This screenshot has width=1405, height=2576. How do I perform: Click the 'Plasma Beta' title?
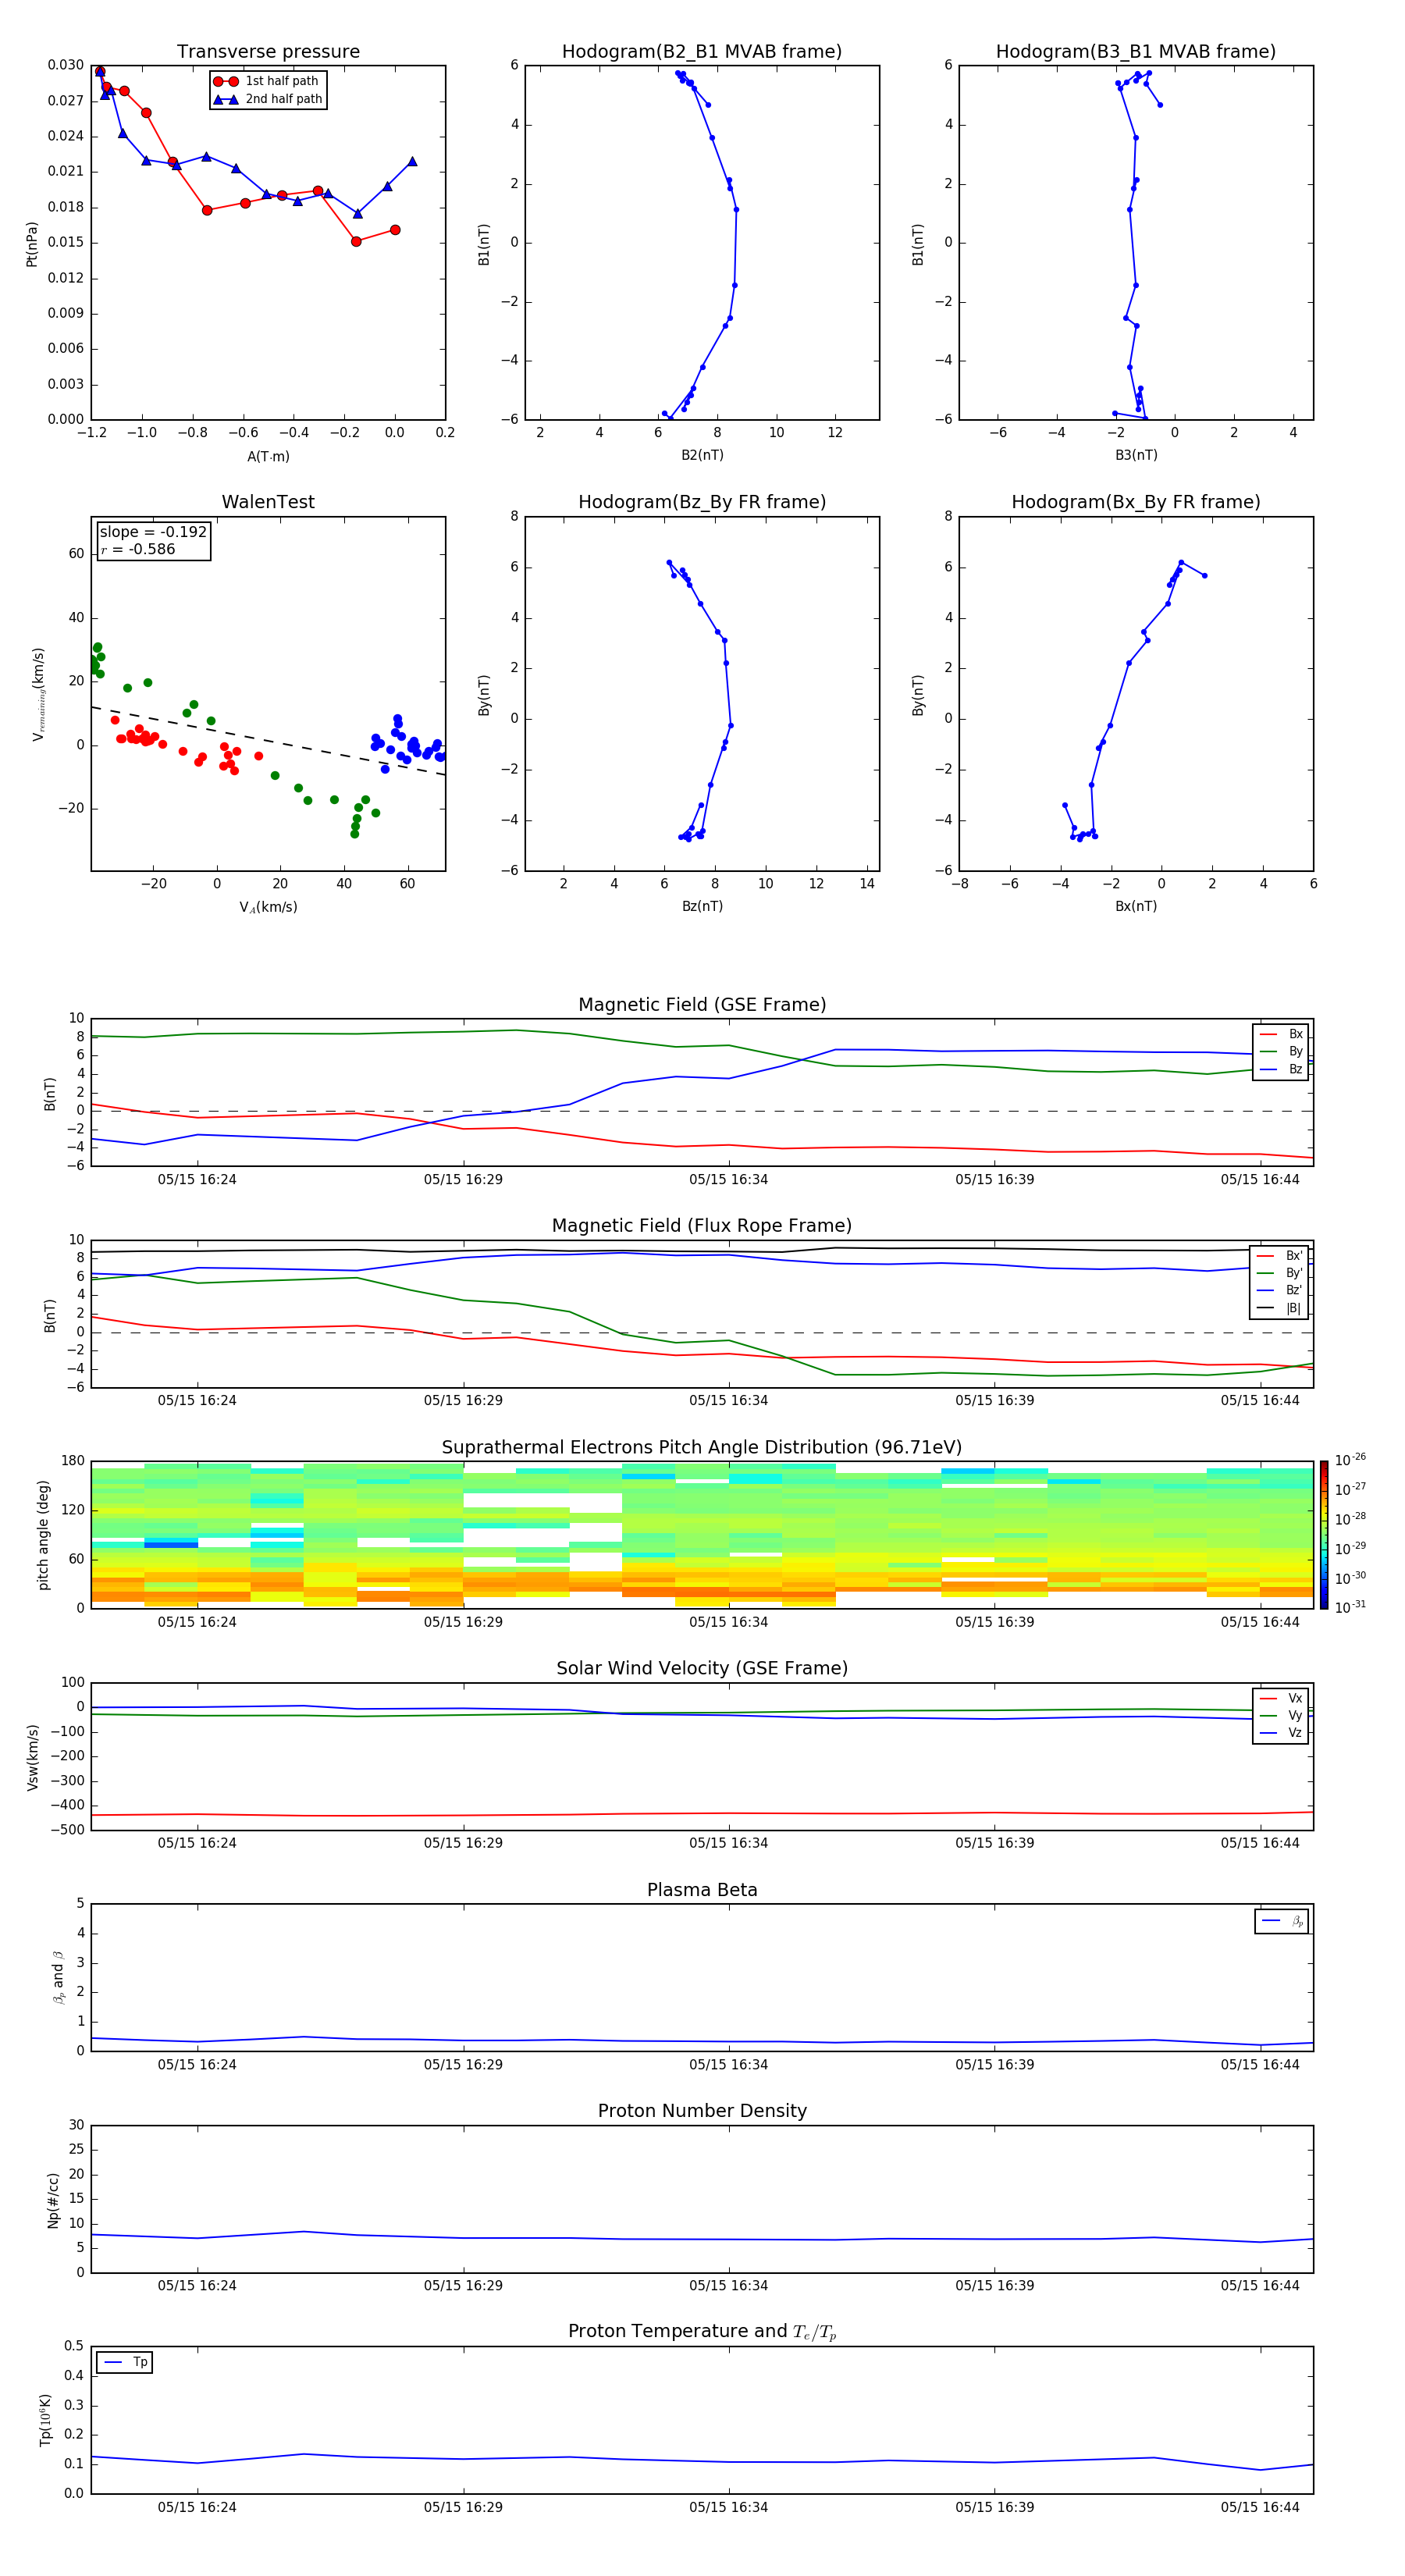click(x=702, y=1891)
